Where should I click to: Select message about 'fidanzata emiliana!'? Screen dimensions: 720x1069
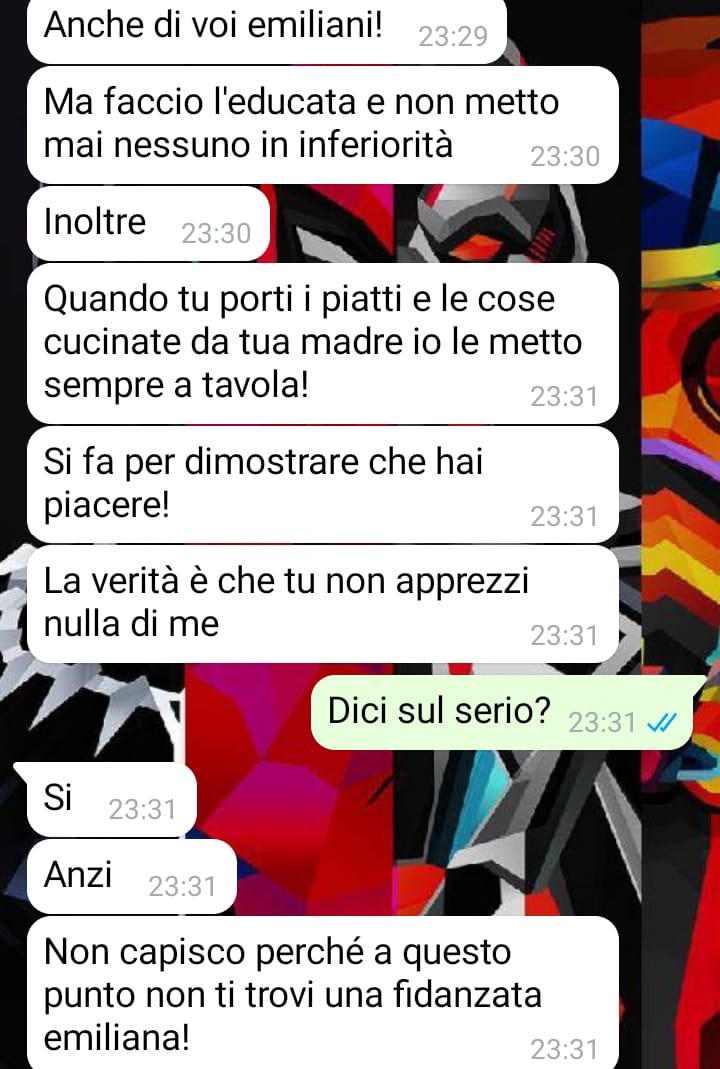coord(322,993)
